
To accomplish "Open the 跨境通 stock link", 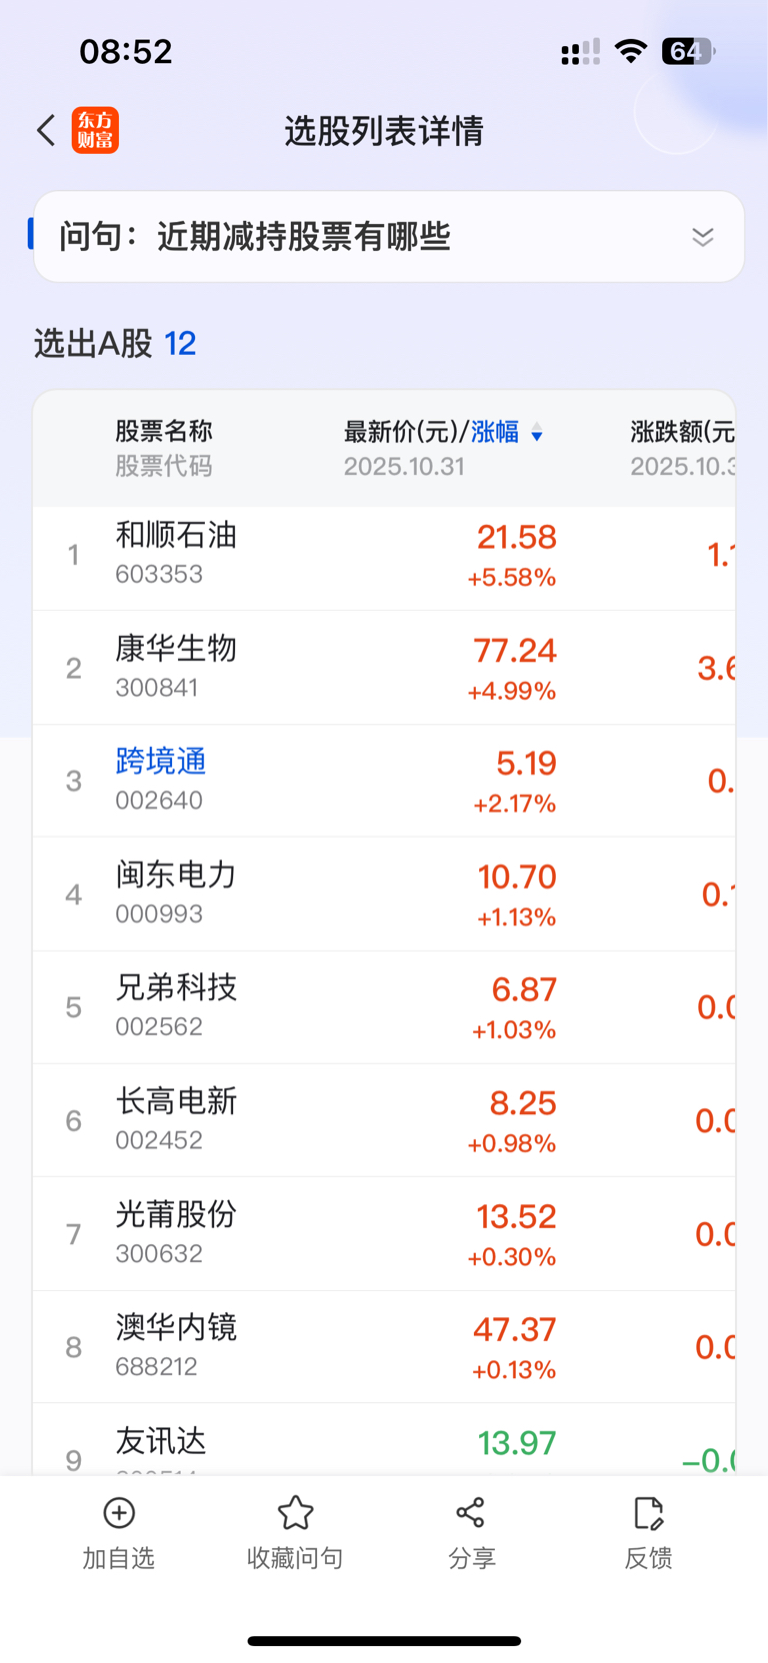I will tap(161, 761).
